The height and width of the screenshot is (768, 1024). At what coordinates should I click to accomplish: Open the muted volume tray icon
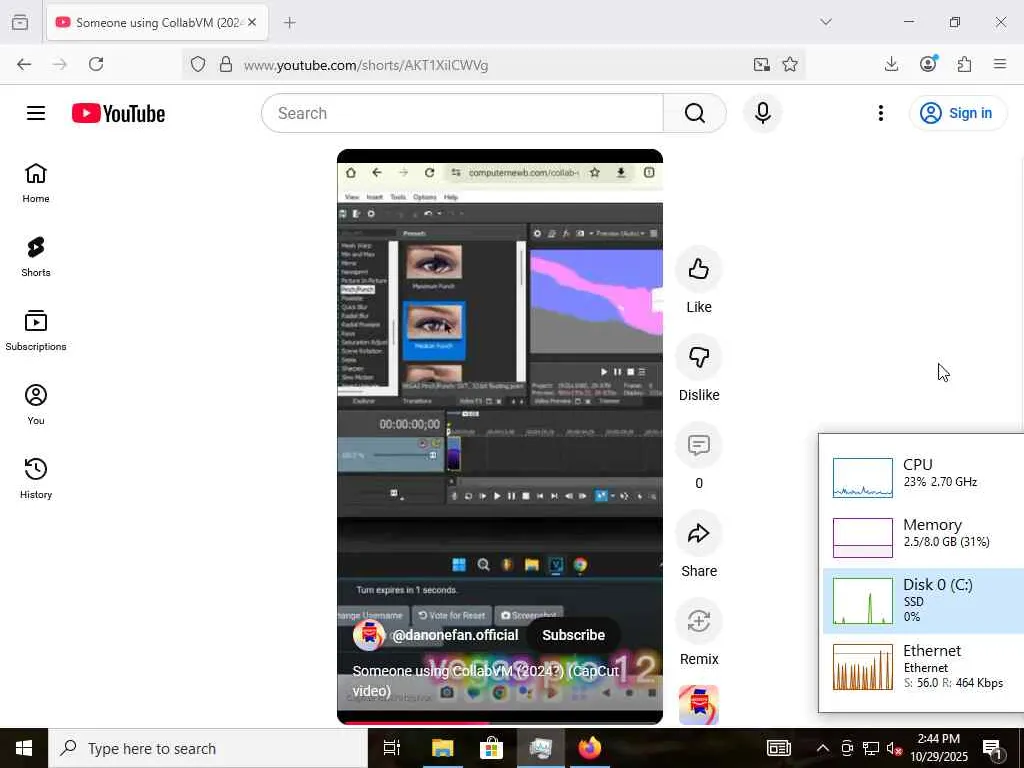(895, 748)
